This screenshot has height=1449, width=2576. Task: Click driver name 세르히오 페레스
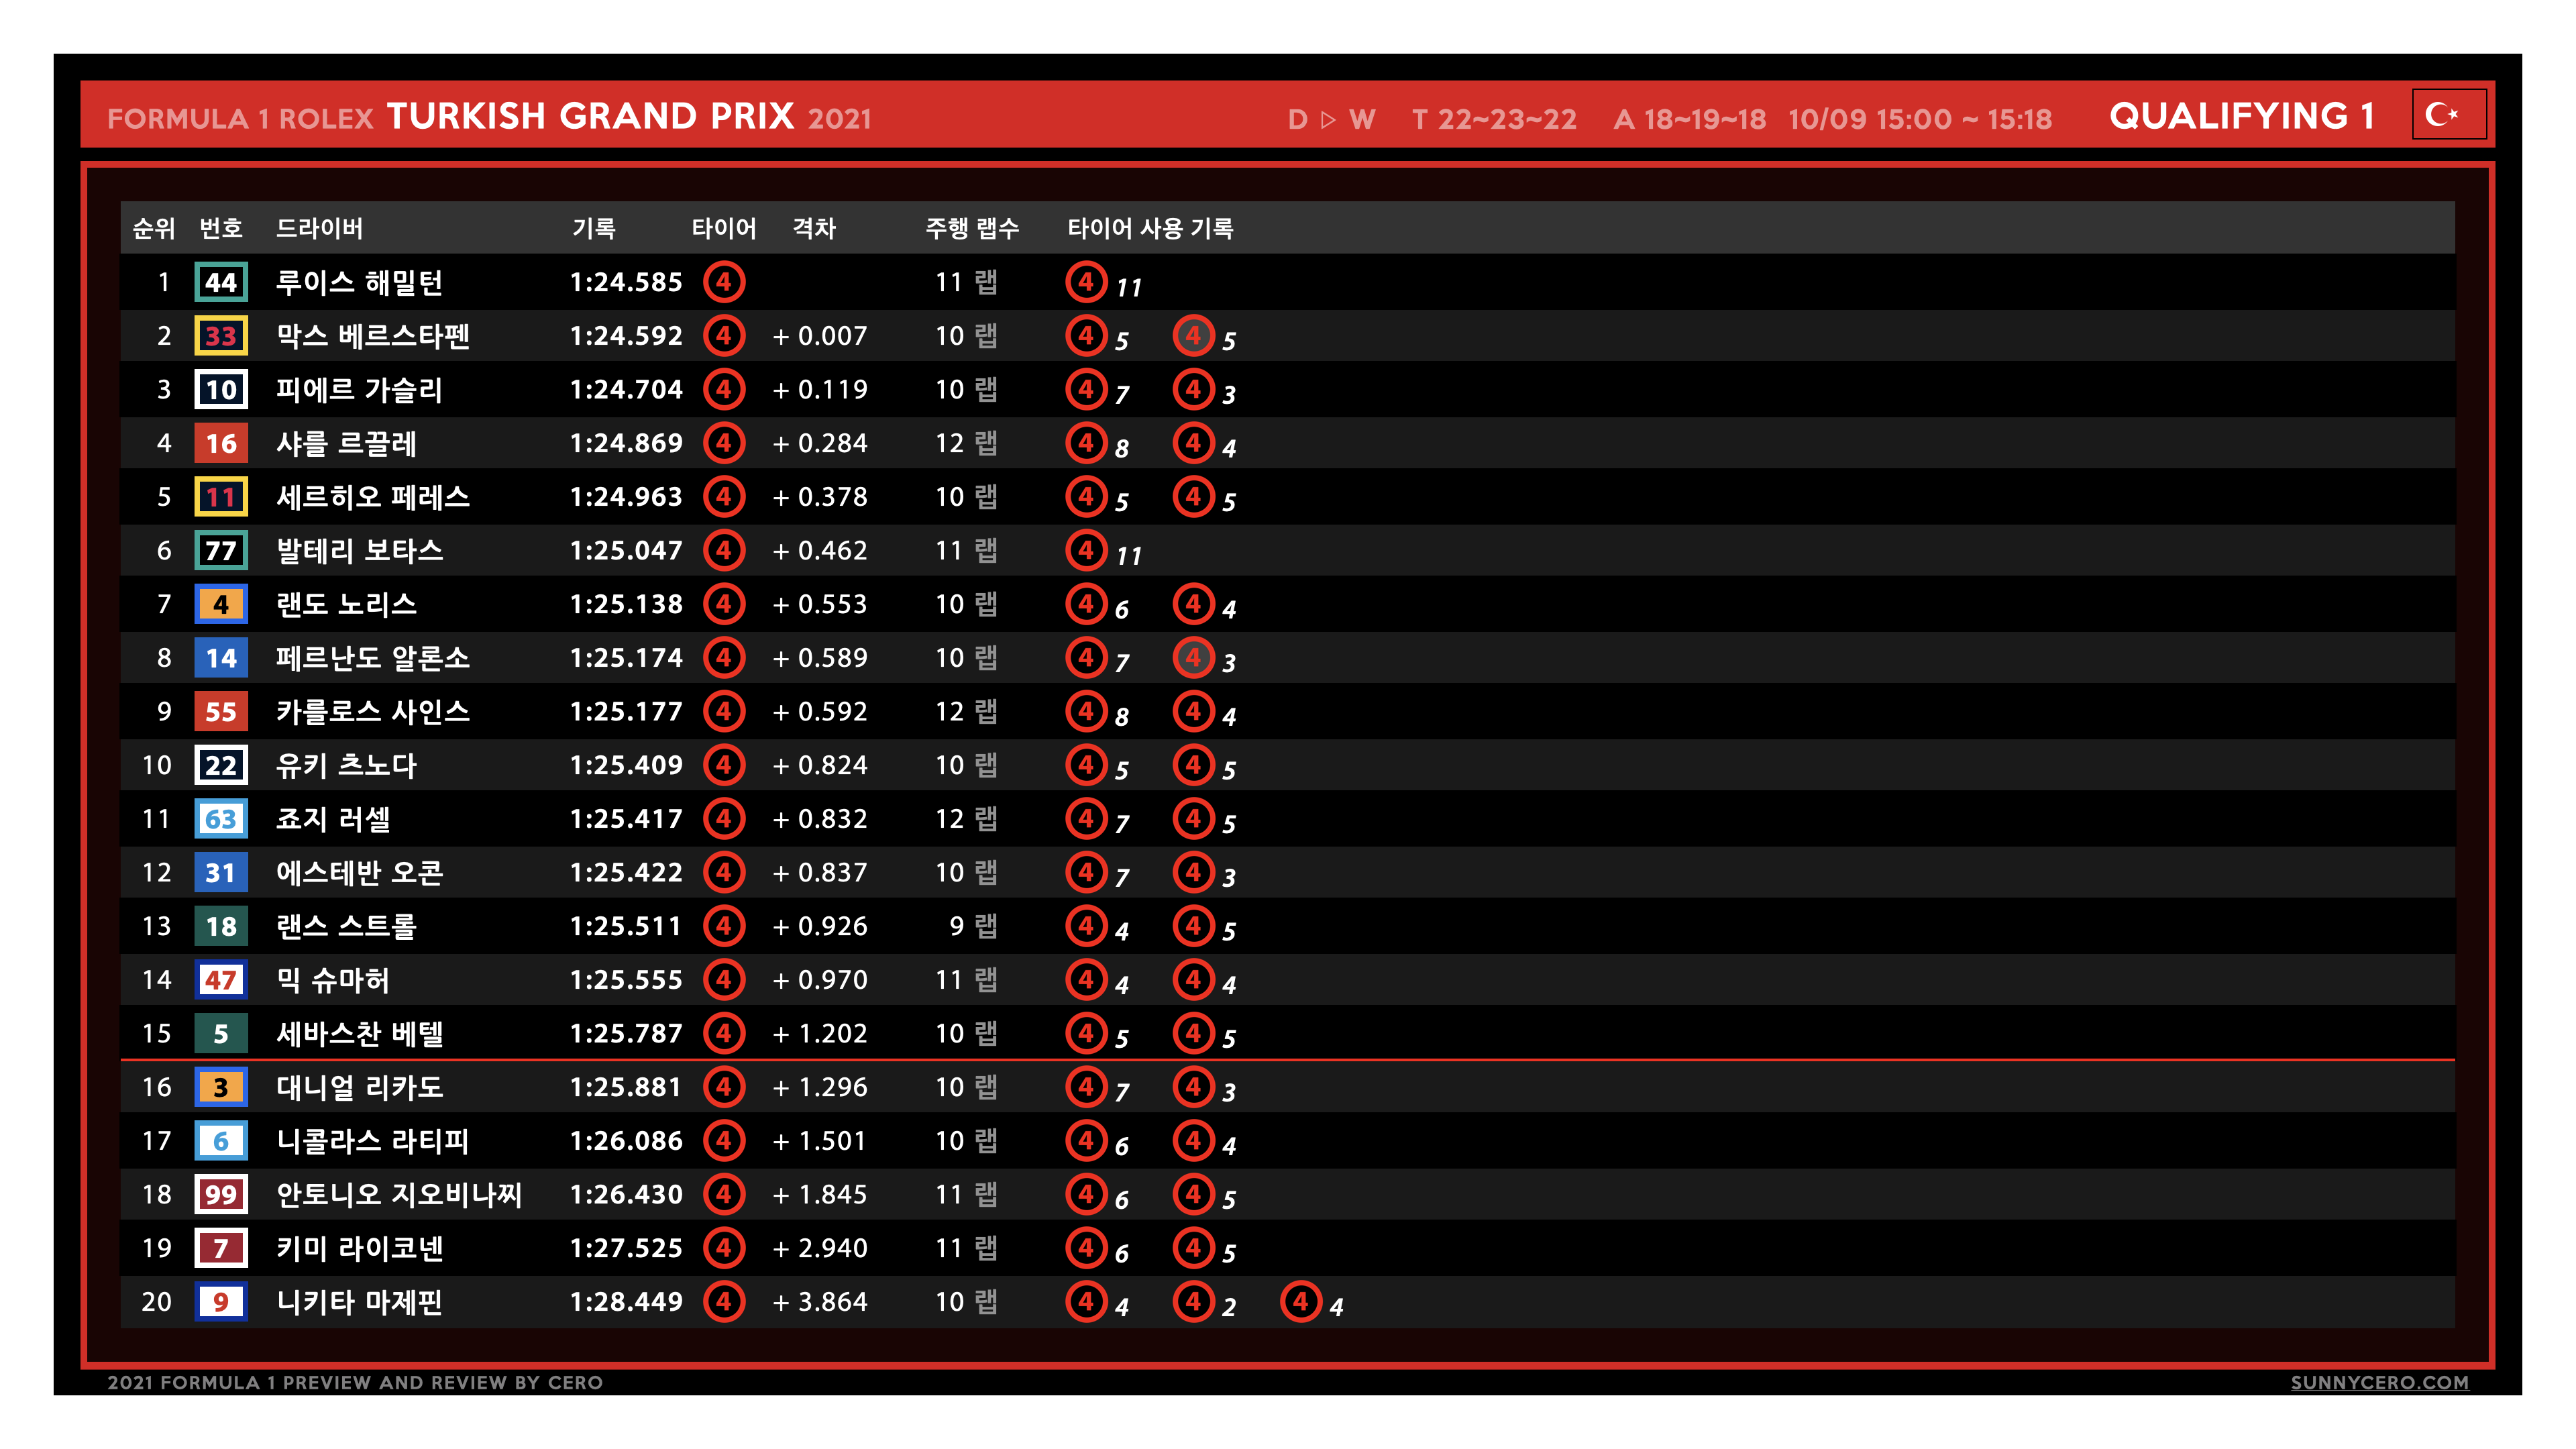click(373, 497)
